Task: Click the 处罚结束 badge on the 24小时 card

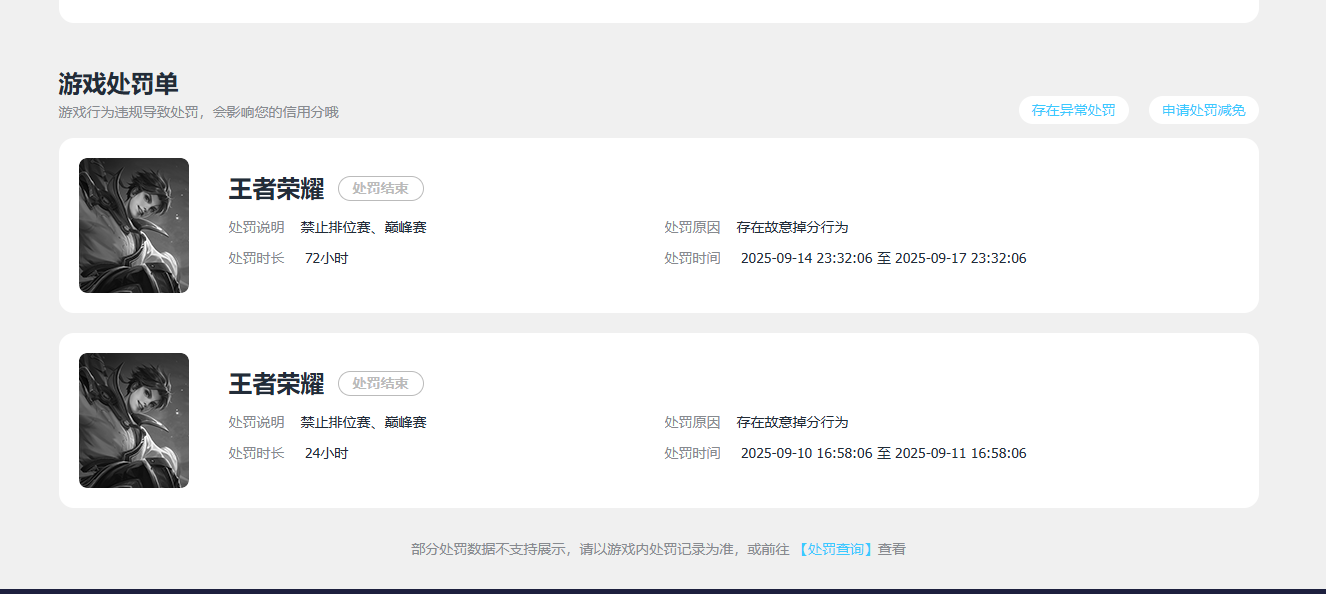Action: (381, 383)
